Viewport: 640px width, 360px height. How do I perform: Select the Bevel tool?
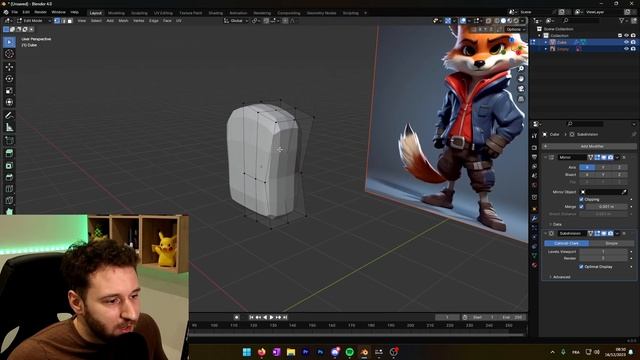[9, 177]
